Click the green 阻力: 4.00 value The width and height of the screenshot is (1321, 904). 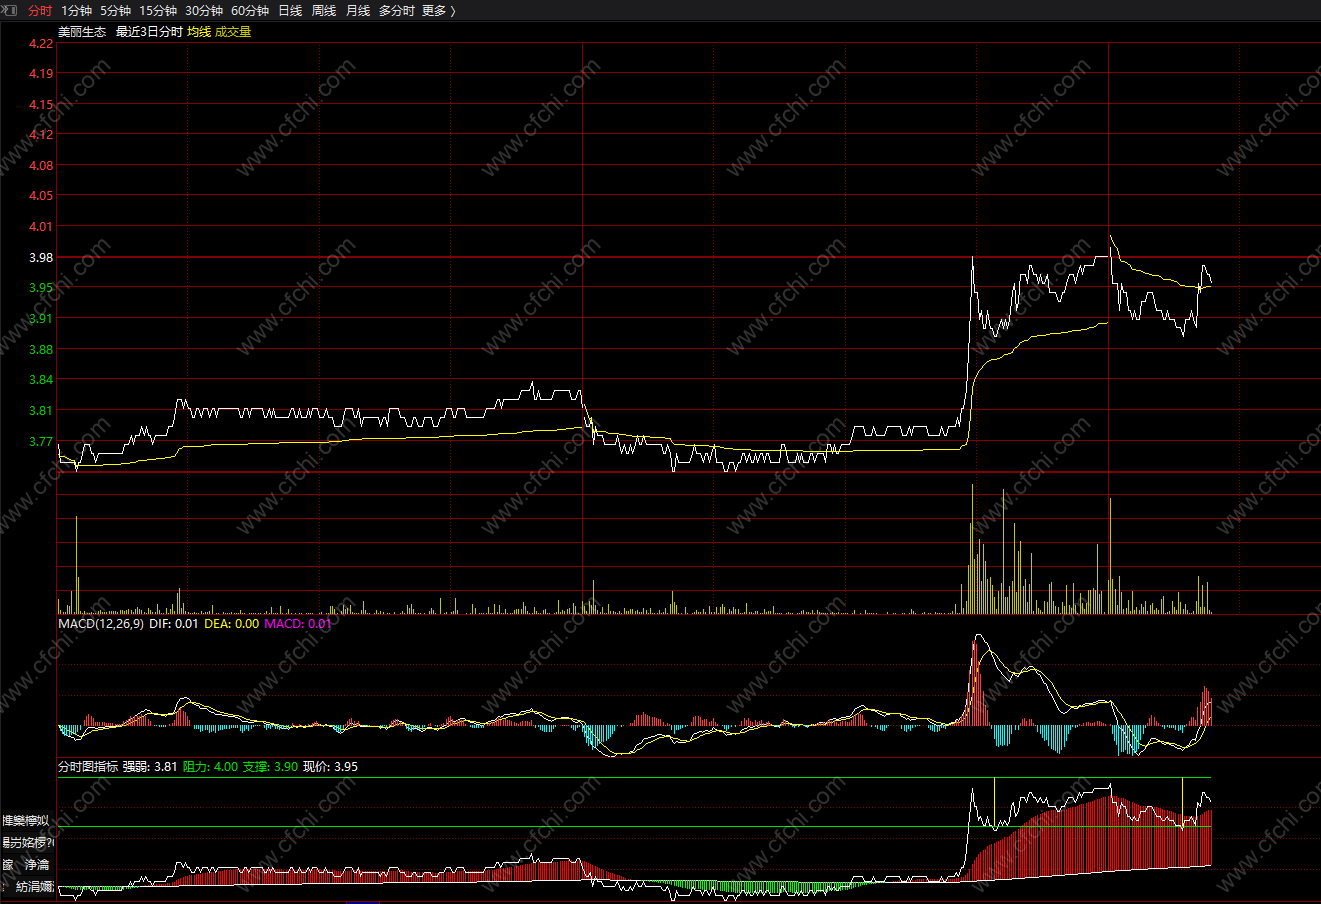click(x=210, y=767)
